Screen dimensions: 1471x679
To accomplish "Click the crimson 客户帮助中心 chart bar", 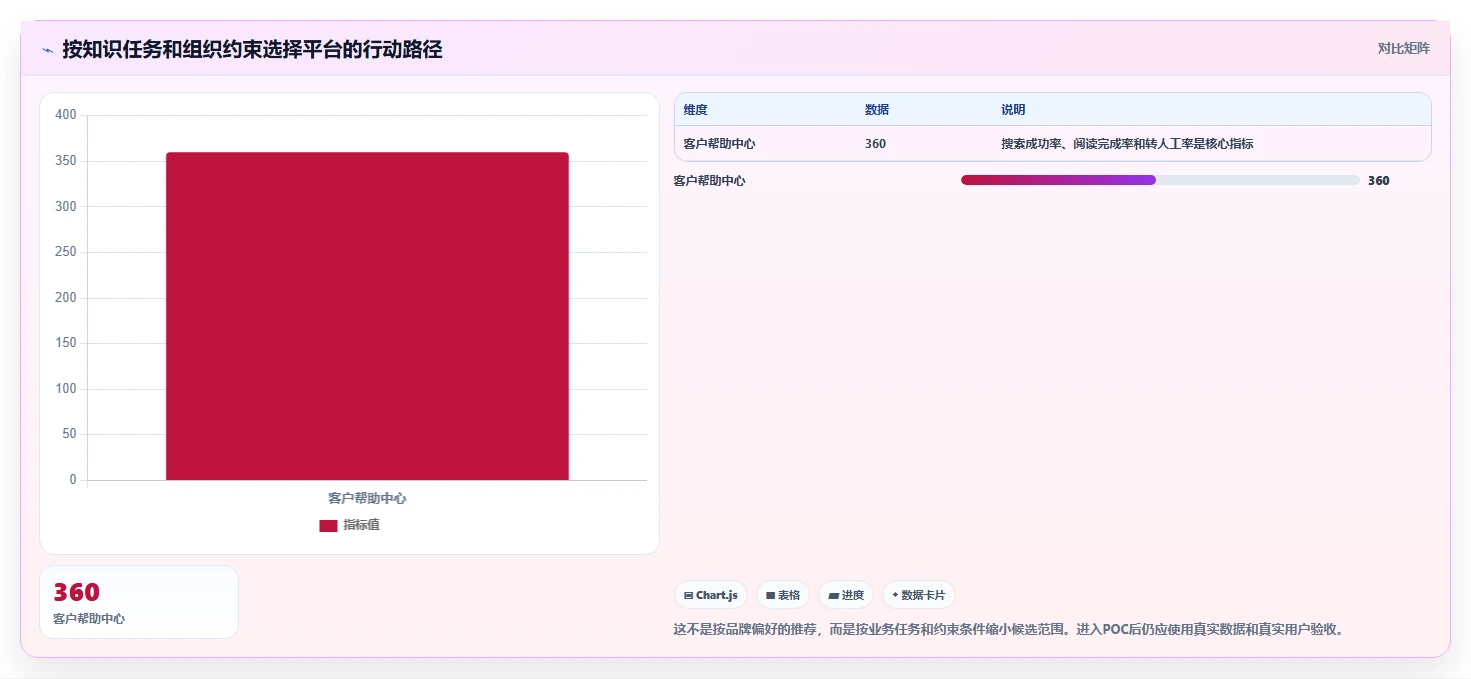I will [367, 316].
